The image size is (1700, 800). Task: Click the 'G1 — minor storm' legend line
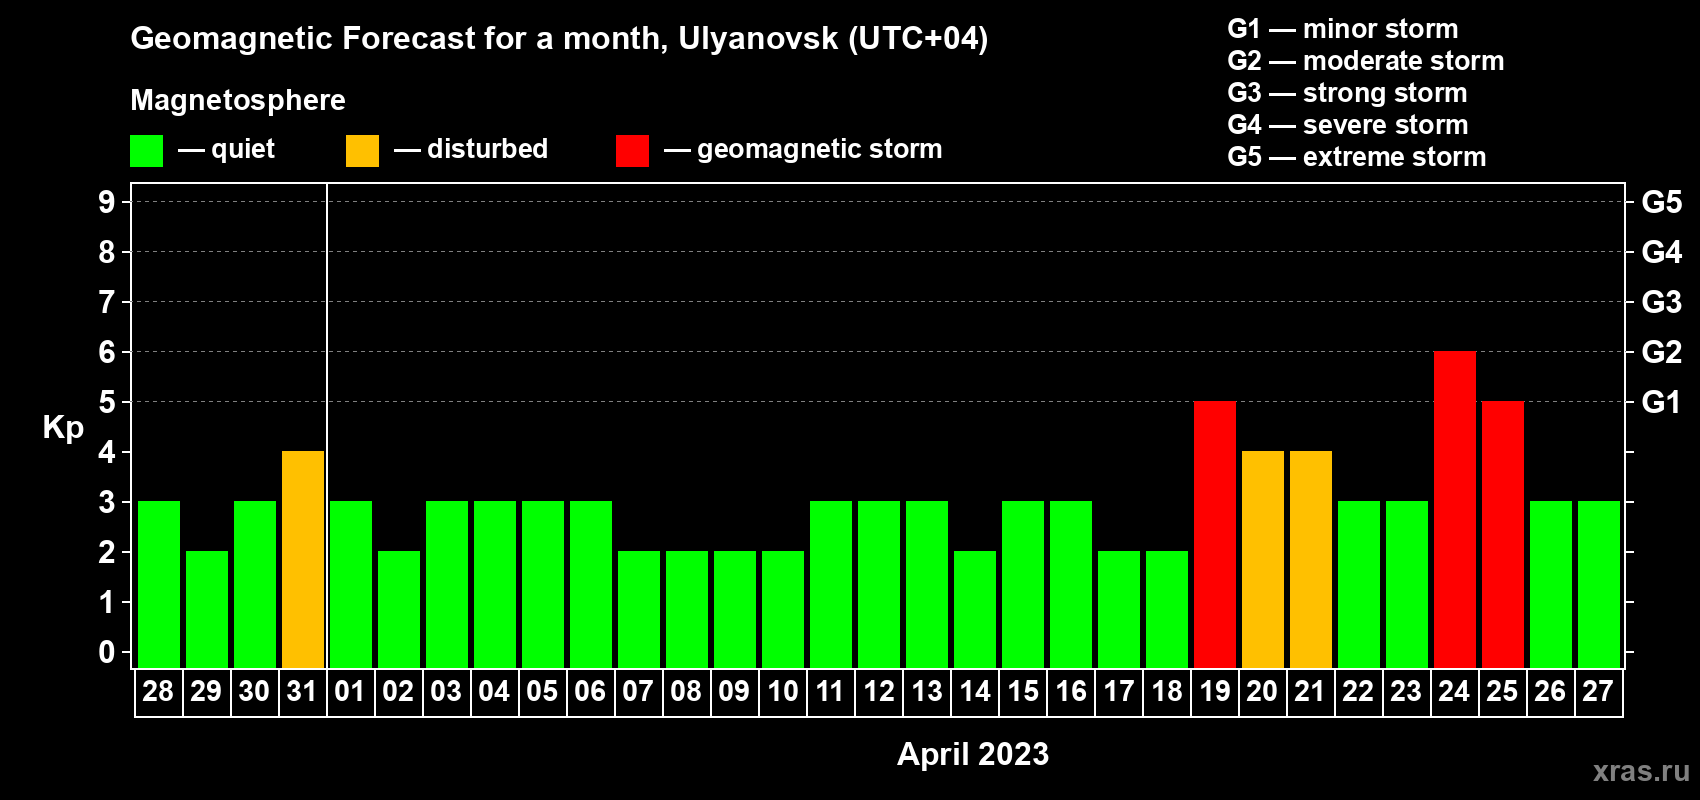click(1343, 29)
